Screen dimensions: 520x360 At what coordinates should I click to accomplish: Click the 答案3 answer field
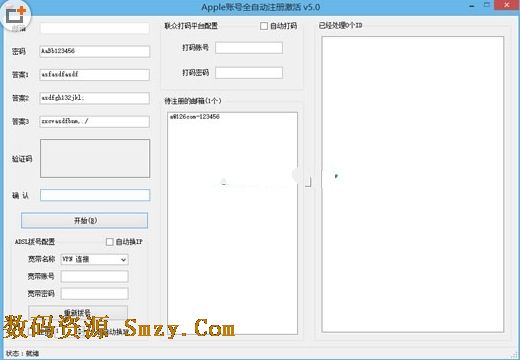point(95,122)
